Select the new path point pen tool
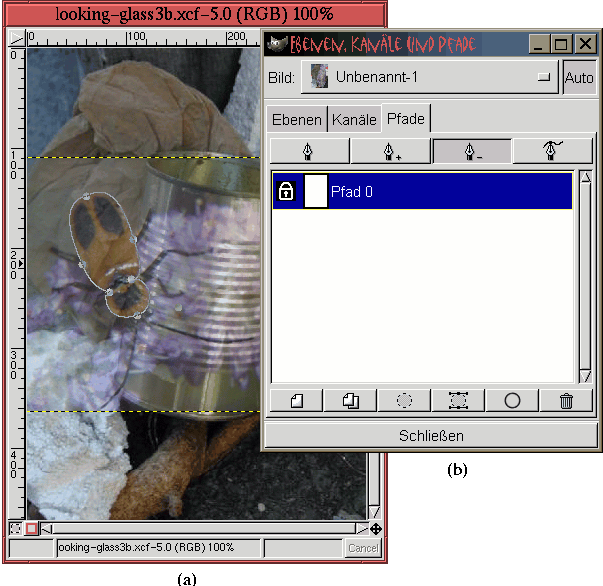This screenshot has width=603, height=586. [309, 150]
